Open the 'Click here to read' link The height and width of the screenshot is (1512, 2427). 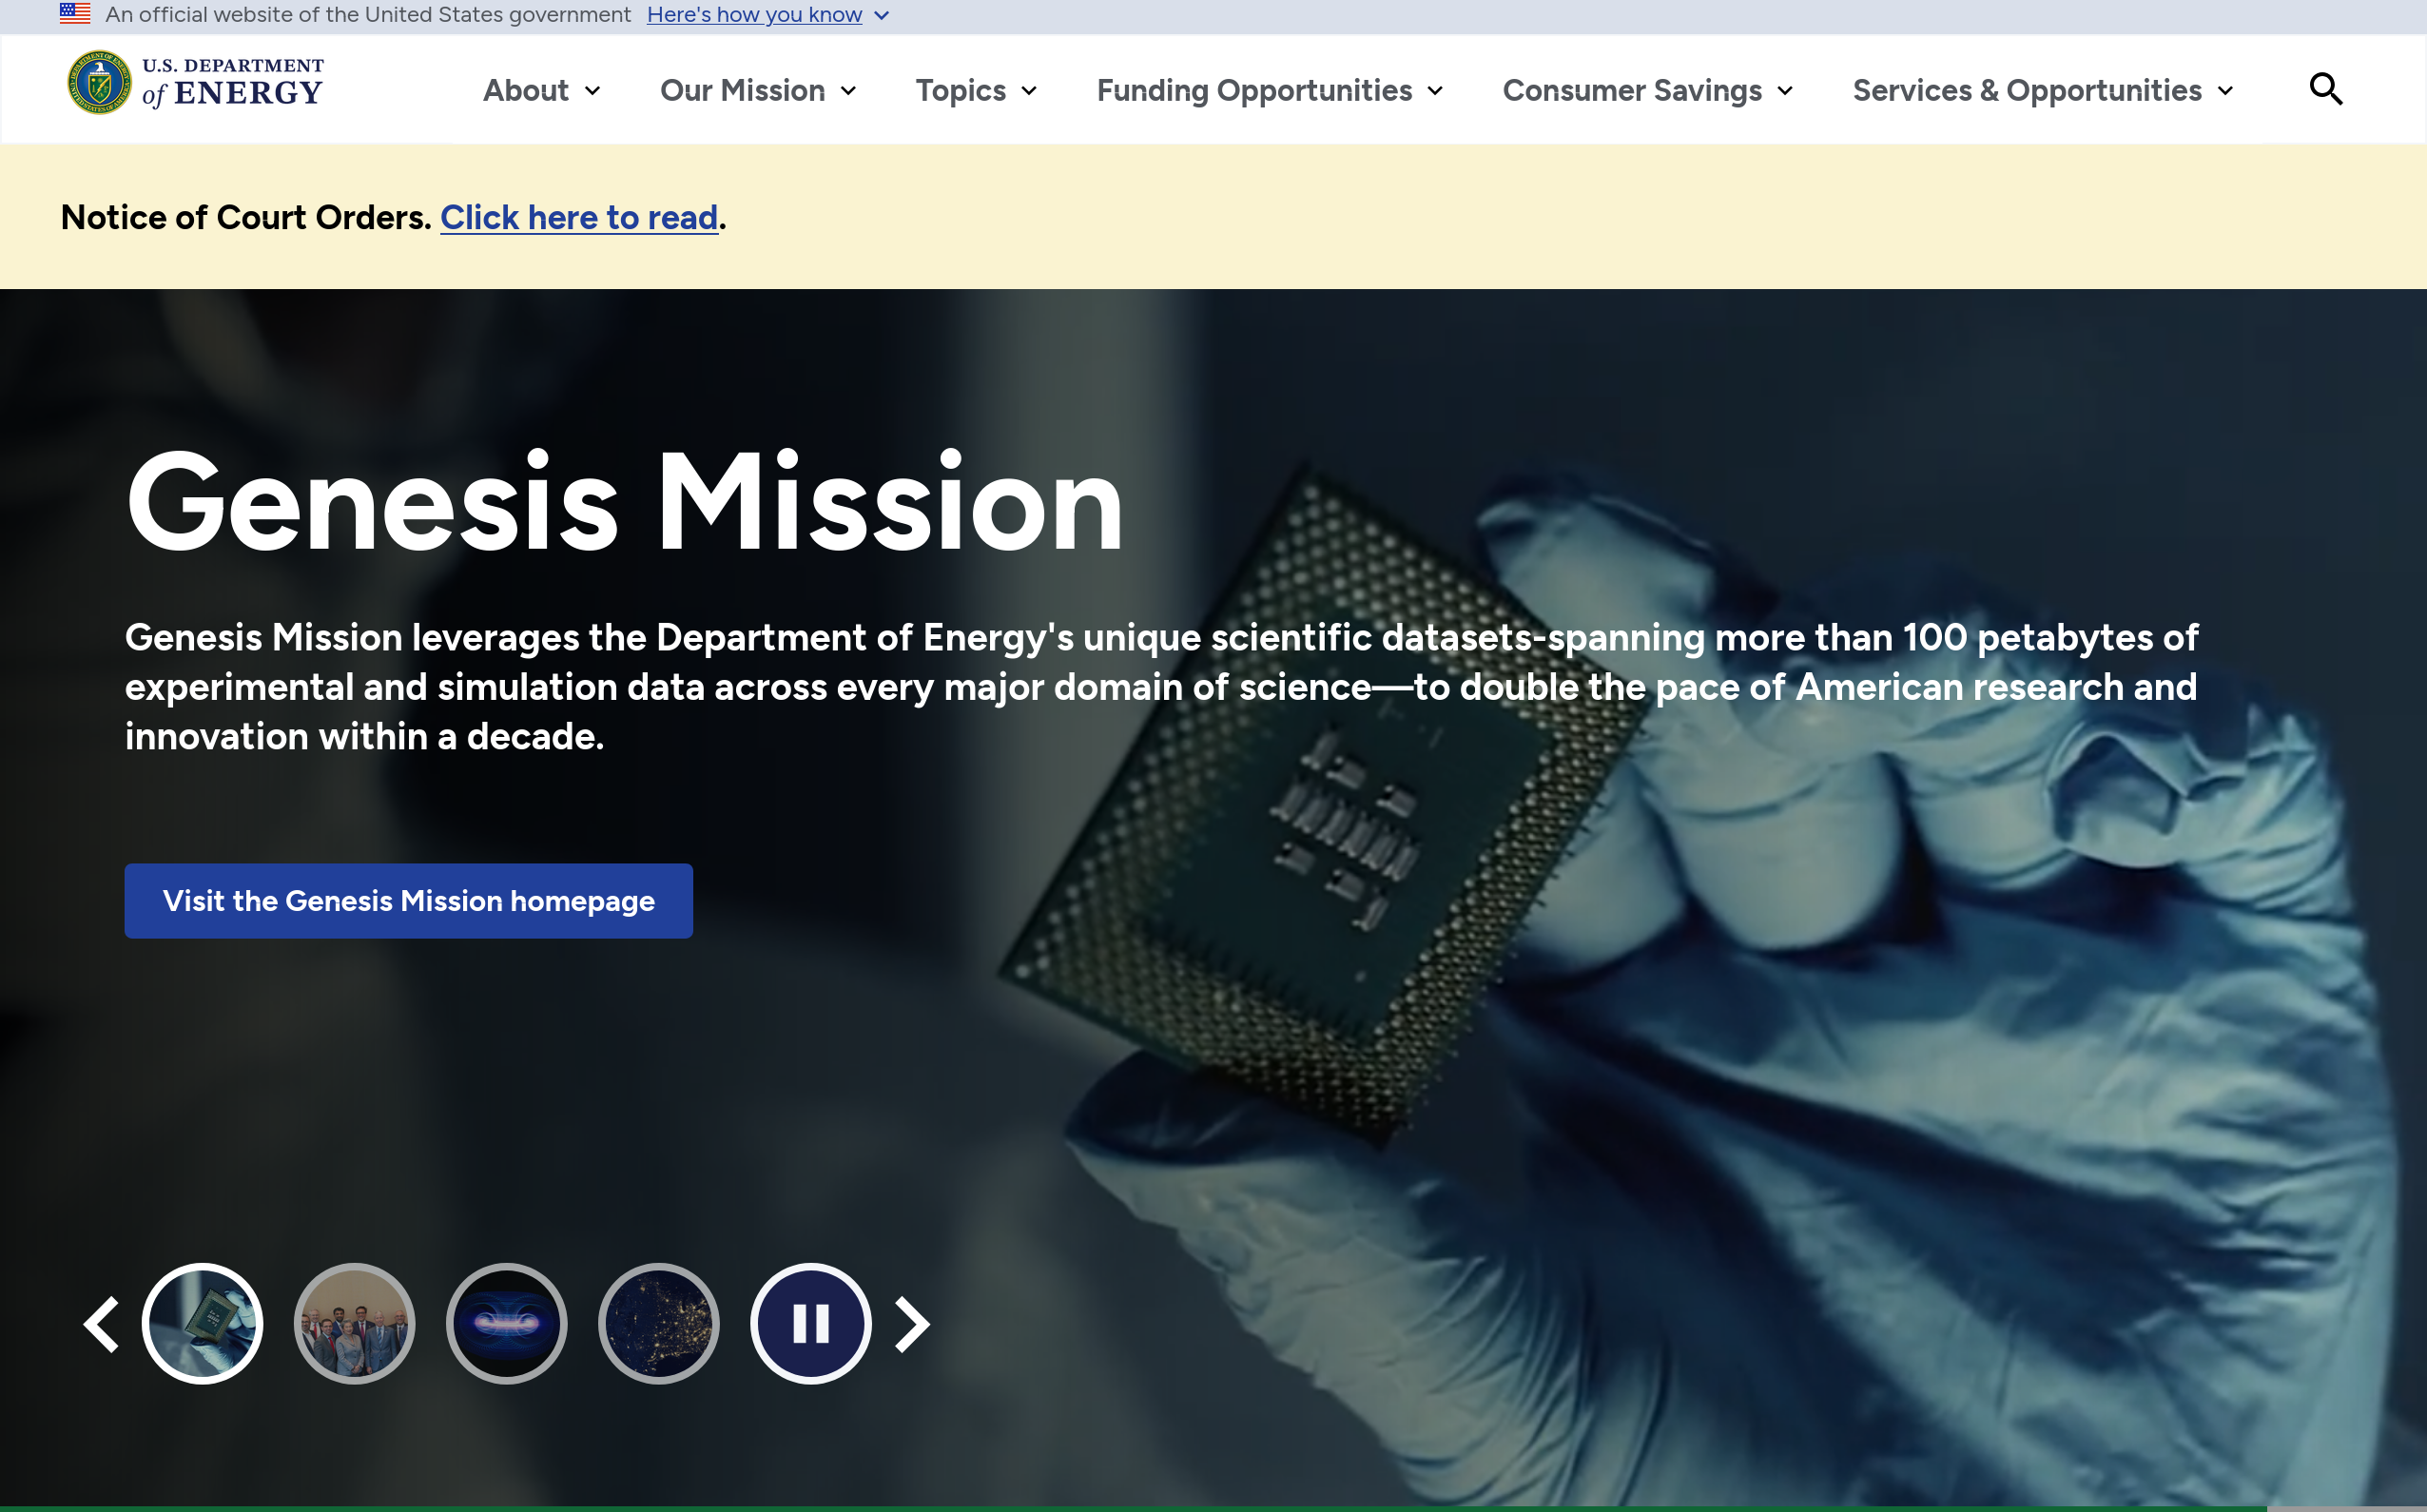click(x=579, y=218)
